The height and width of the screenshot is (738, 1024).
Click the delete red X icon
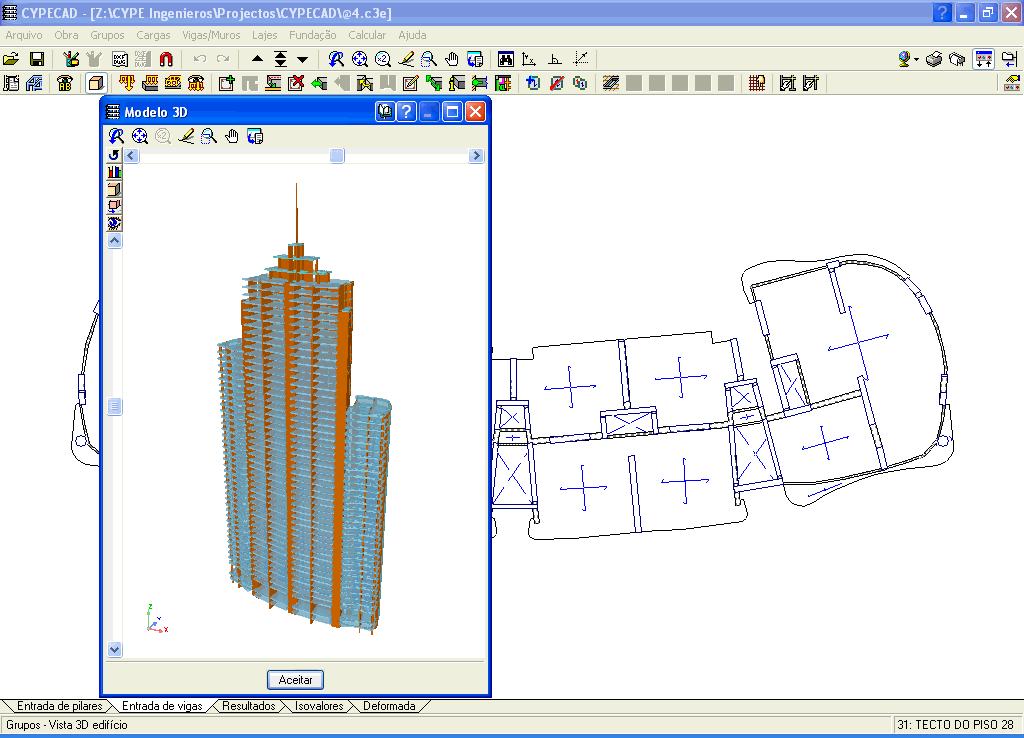[296, 83]
